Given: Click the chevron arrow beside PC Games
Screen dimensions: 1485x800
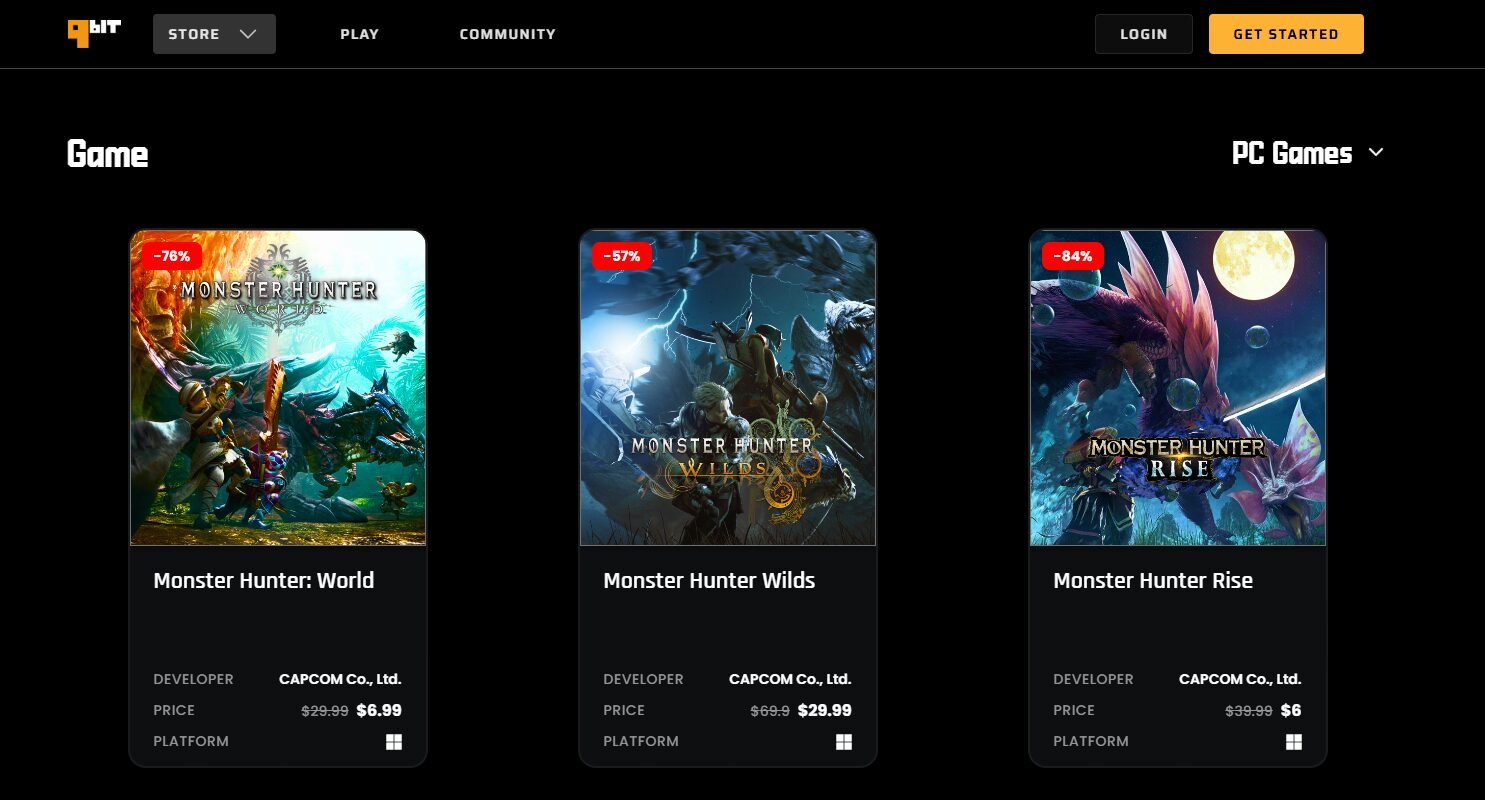Looking at the screenshot, I should (1376, 153).
